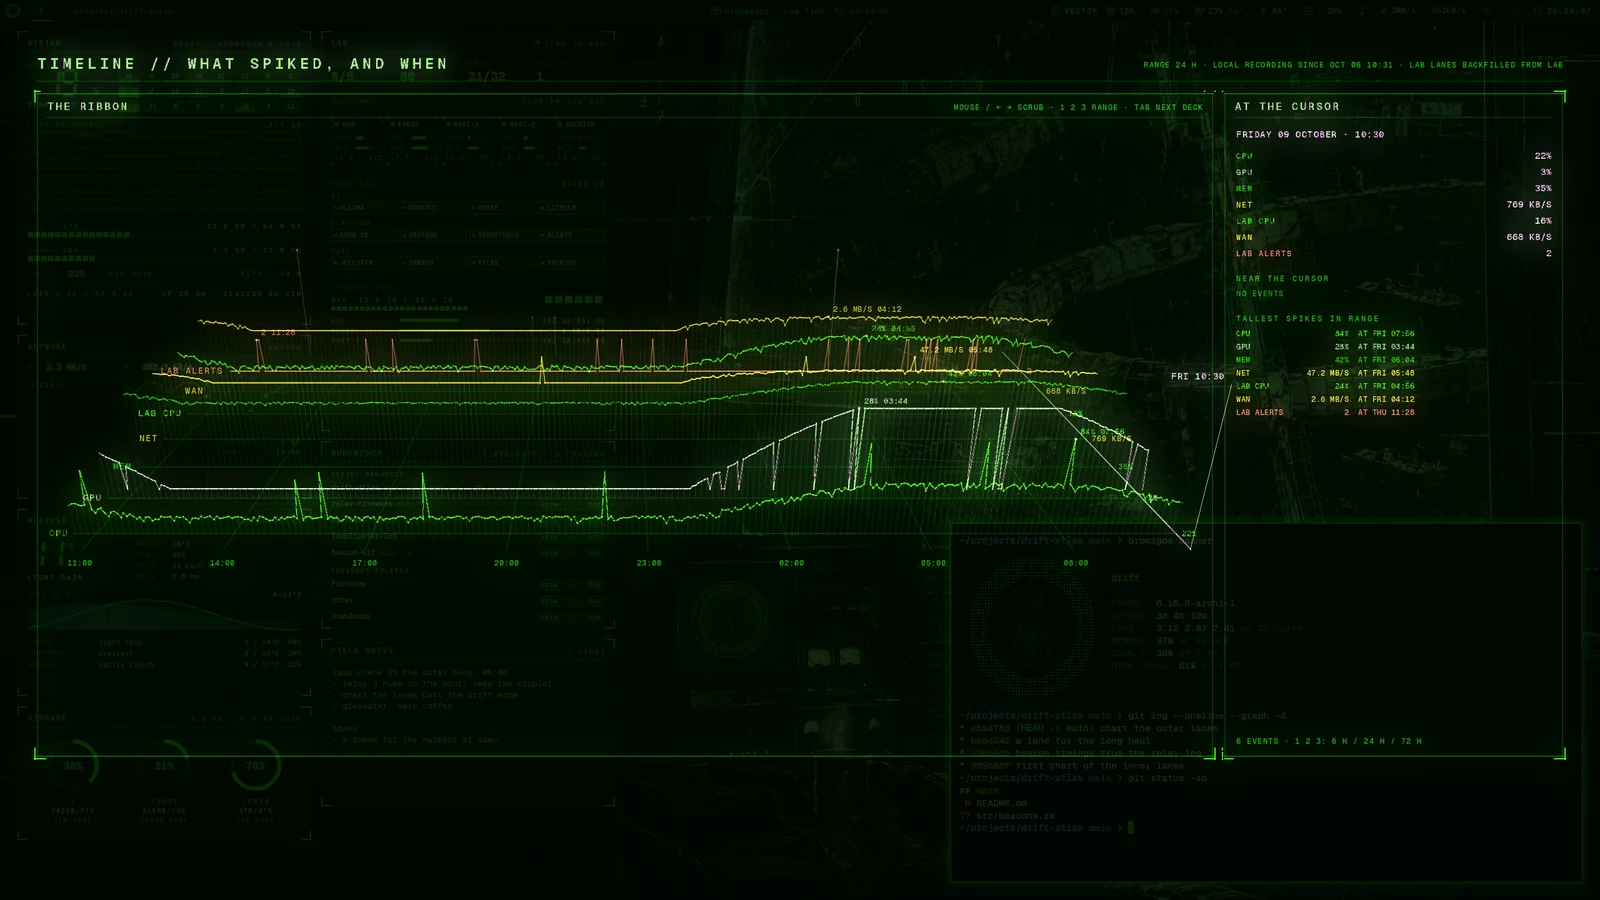Select the 02:00 time axis tick
1600x900 pixels.
coord(792,563)
